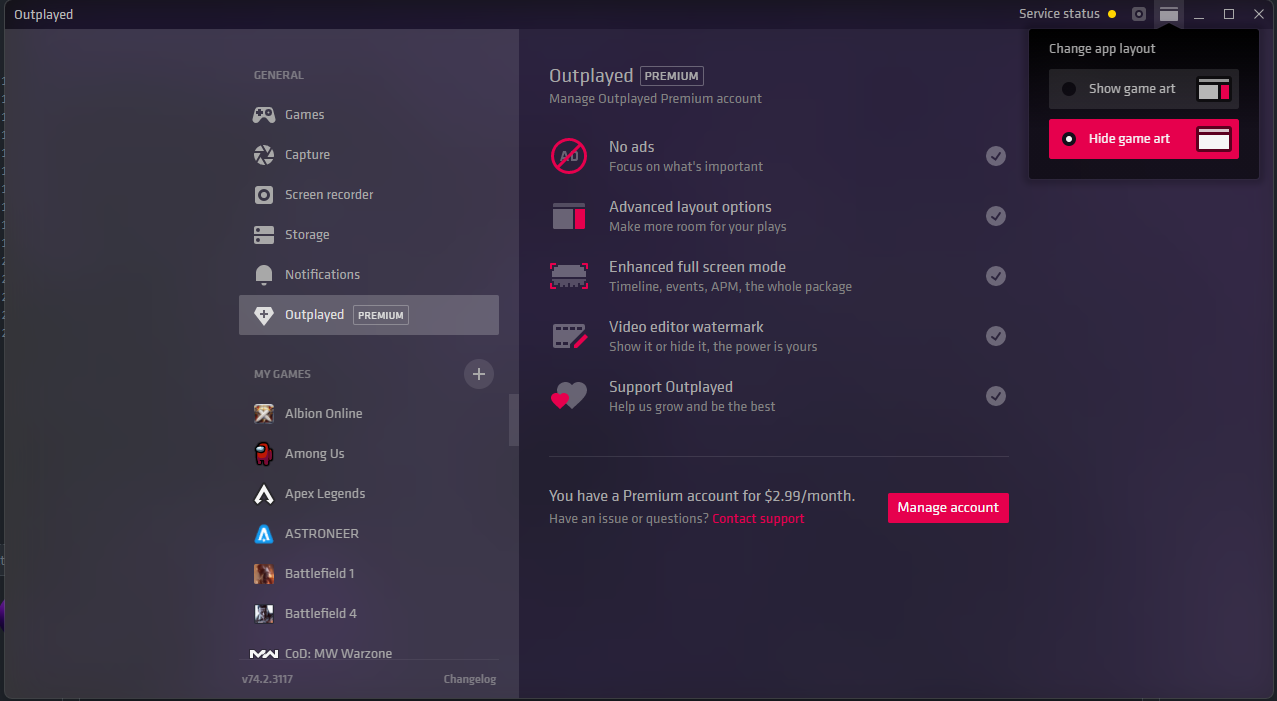Open the Games settings section
Viewport: 1277px width, 701px height.
pyautogui.click(x=369, y=115)
